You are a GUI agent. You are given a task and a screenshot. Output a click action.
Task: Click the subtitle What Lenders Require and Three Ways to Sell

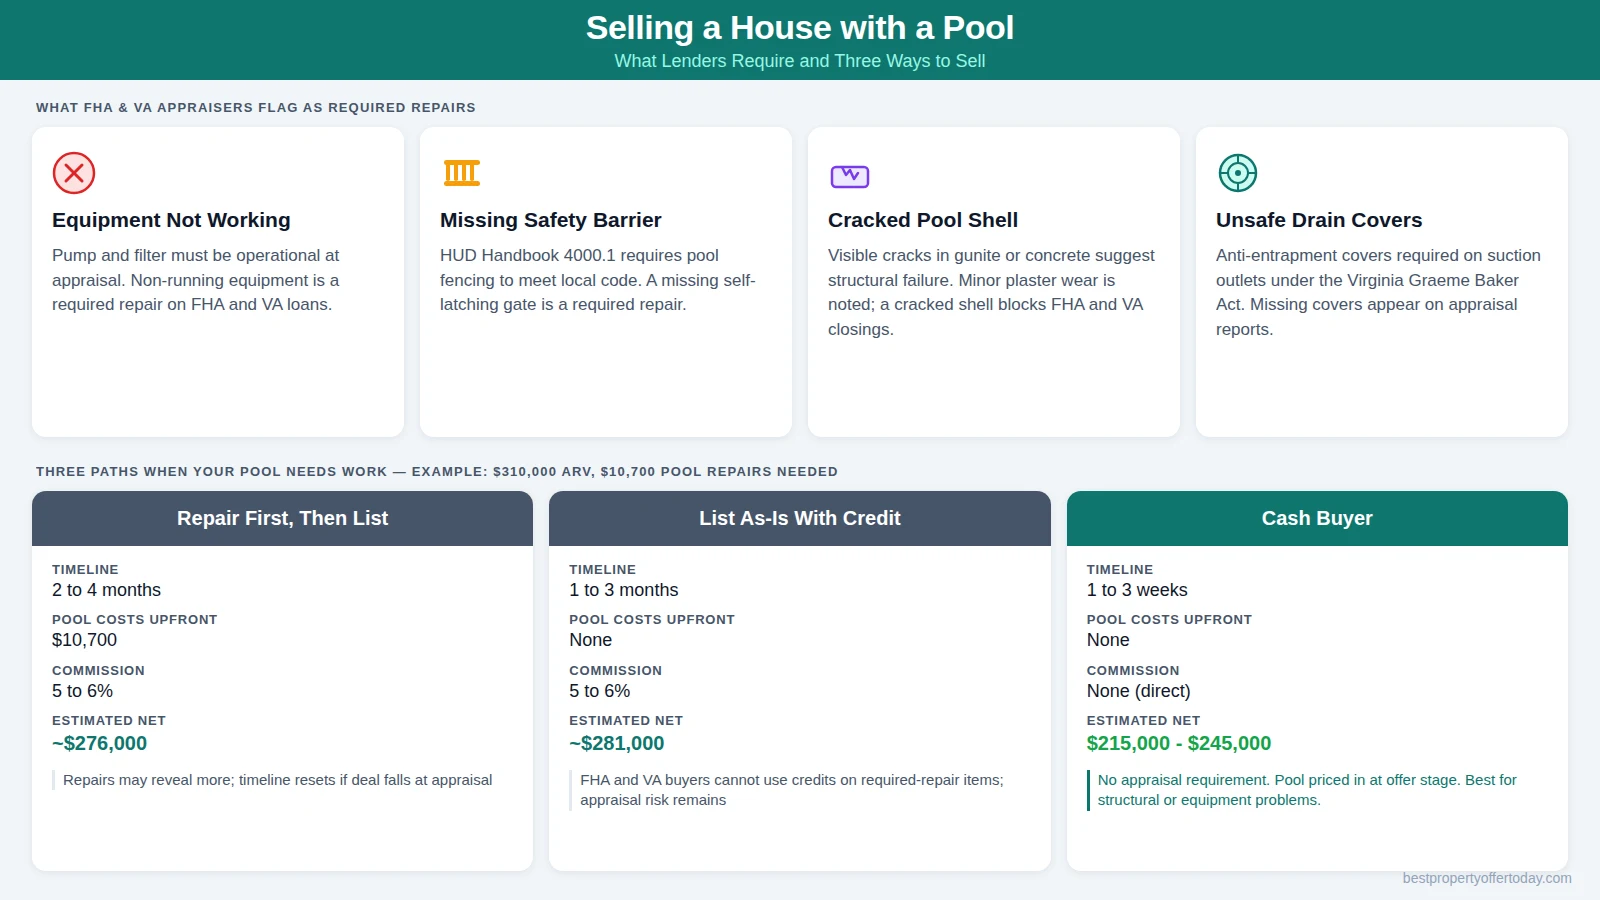(800, 61)
